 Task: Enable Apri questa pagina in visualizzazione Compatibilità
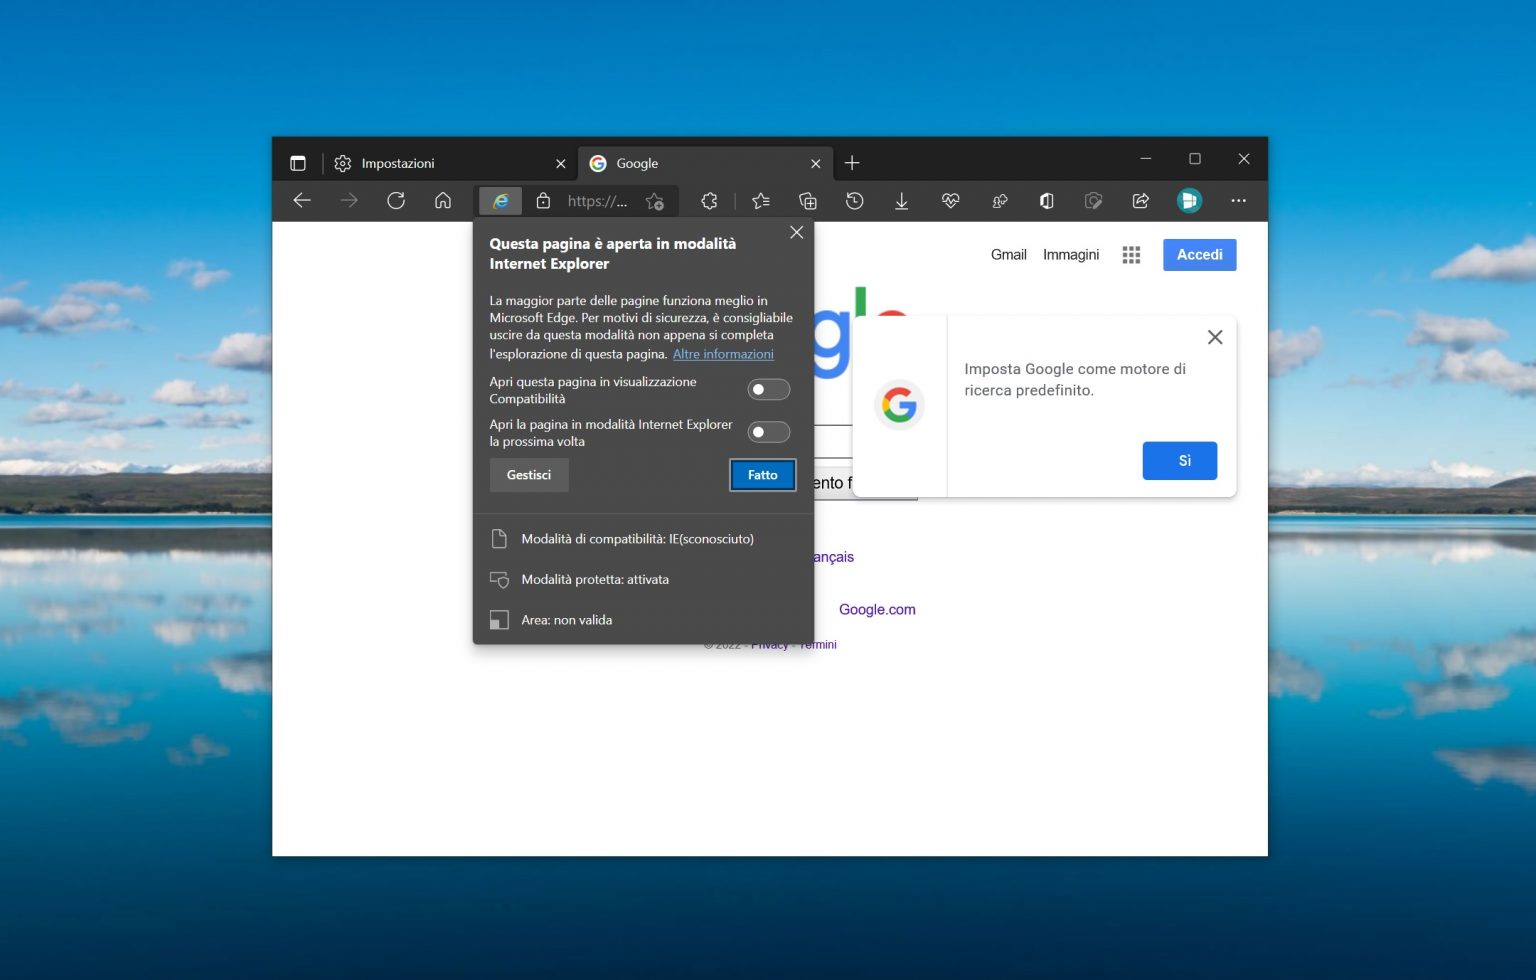coord(768,389)
